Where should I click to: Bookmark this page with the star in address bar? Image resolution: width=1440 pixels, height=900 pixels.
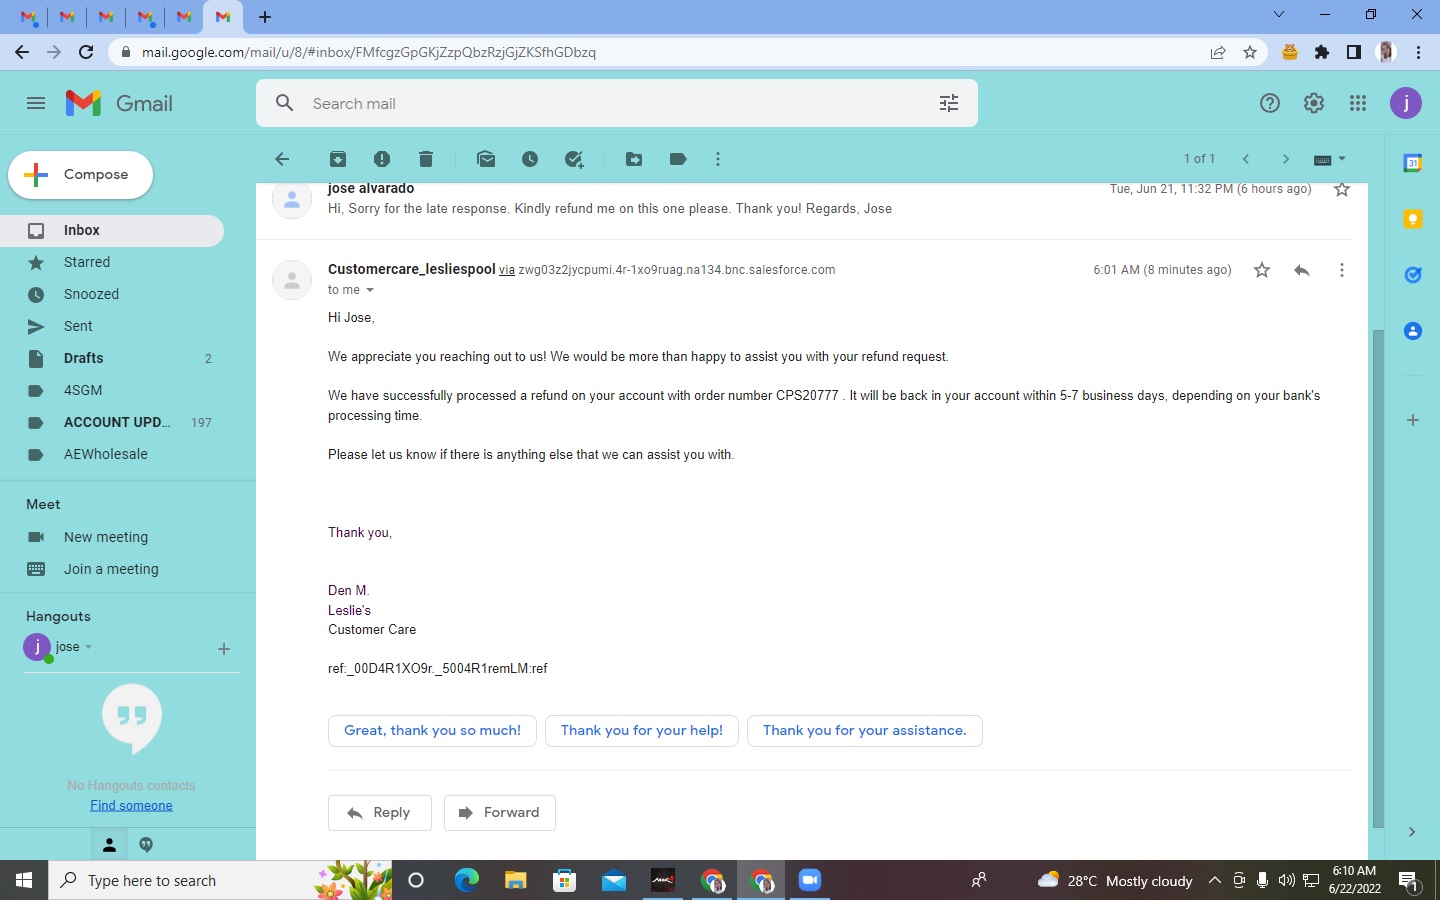(x=1250, y=52)
